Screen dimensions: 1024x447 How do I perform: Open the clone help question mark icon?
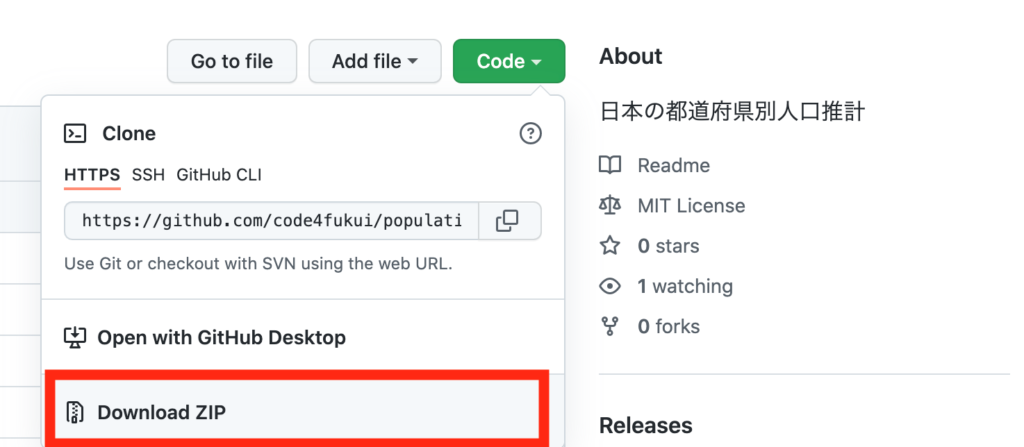530,134
